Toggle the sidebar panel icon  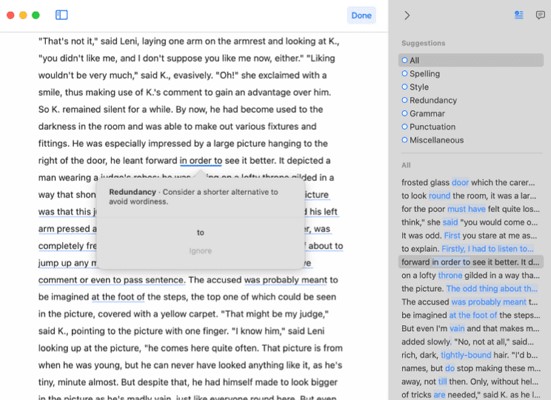coord(61,15)
